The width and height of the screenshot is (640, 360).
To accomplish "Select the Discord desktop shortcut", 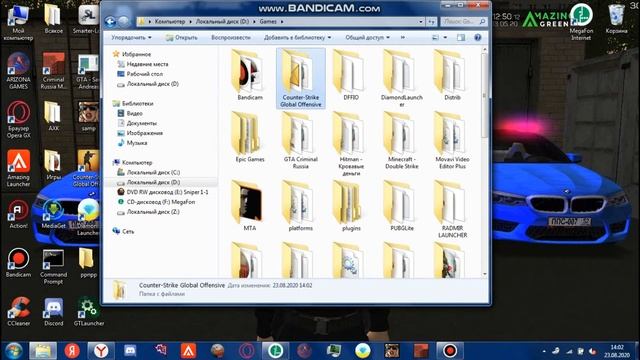I will pyautogui.click(x=53, y=311).
